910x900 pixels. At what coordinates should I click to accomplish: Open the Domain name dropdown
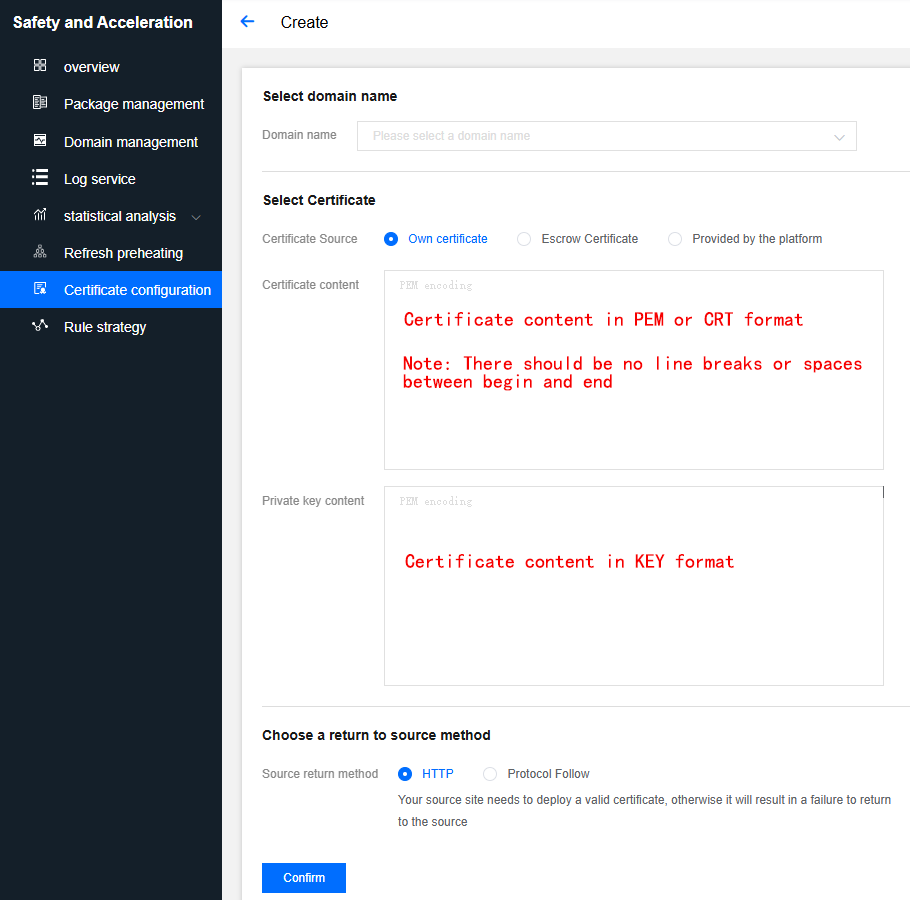coord(606,136)
